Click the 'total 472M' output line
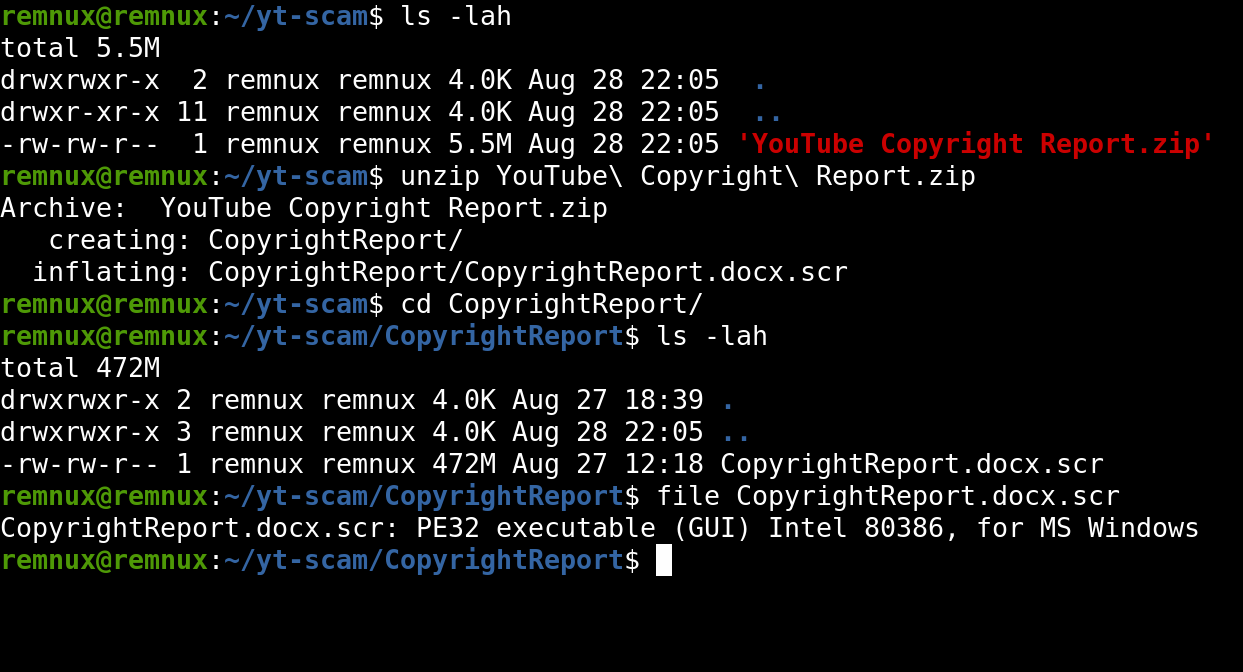 point(80,368)
